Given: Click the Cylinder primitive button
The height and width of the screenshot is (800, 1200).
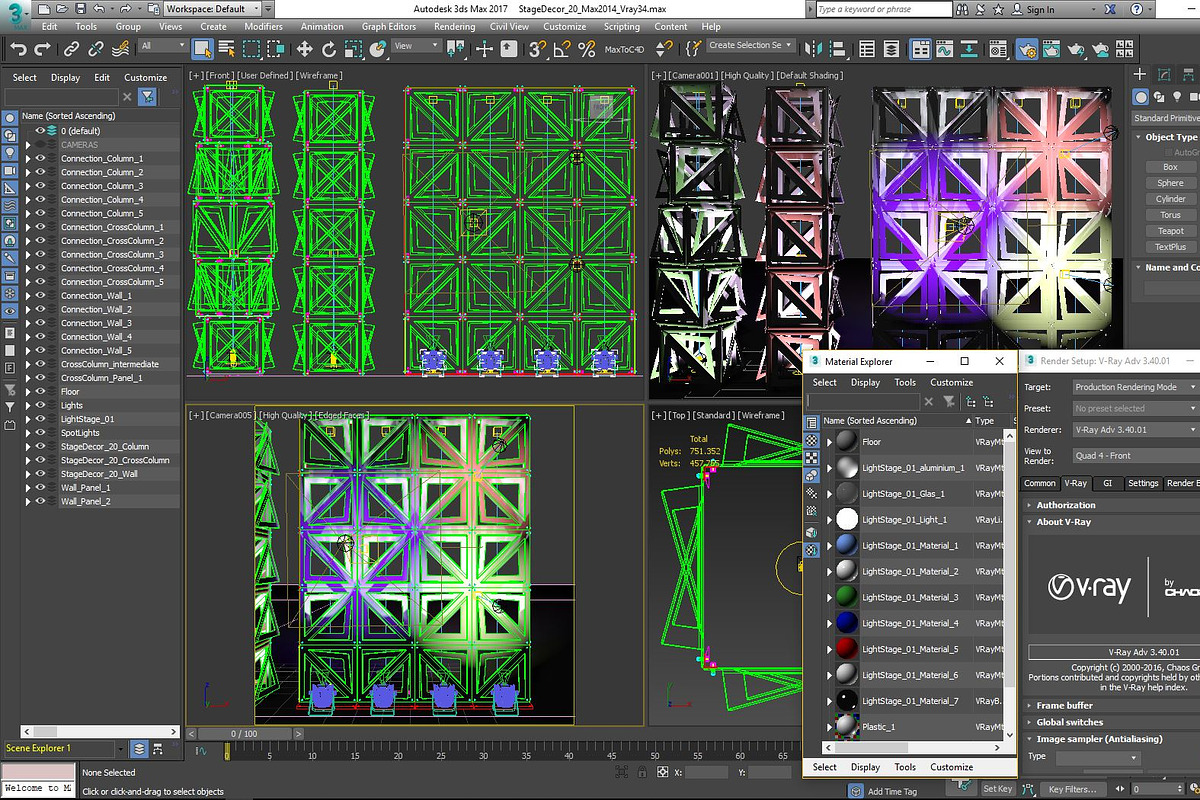Looking at the screenshot, I should point(1170,199).
